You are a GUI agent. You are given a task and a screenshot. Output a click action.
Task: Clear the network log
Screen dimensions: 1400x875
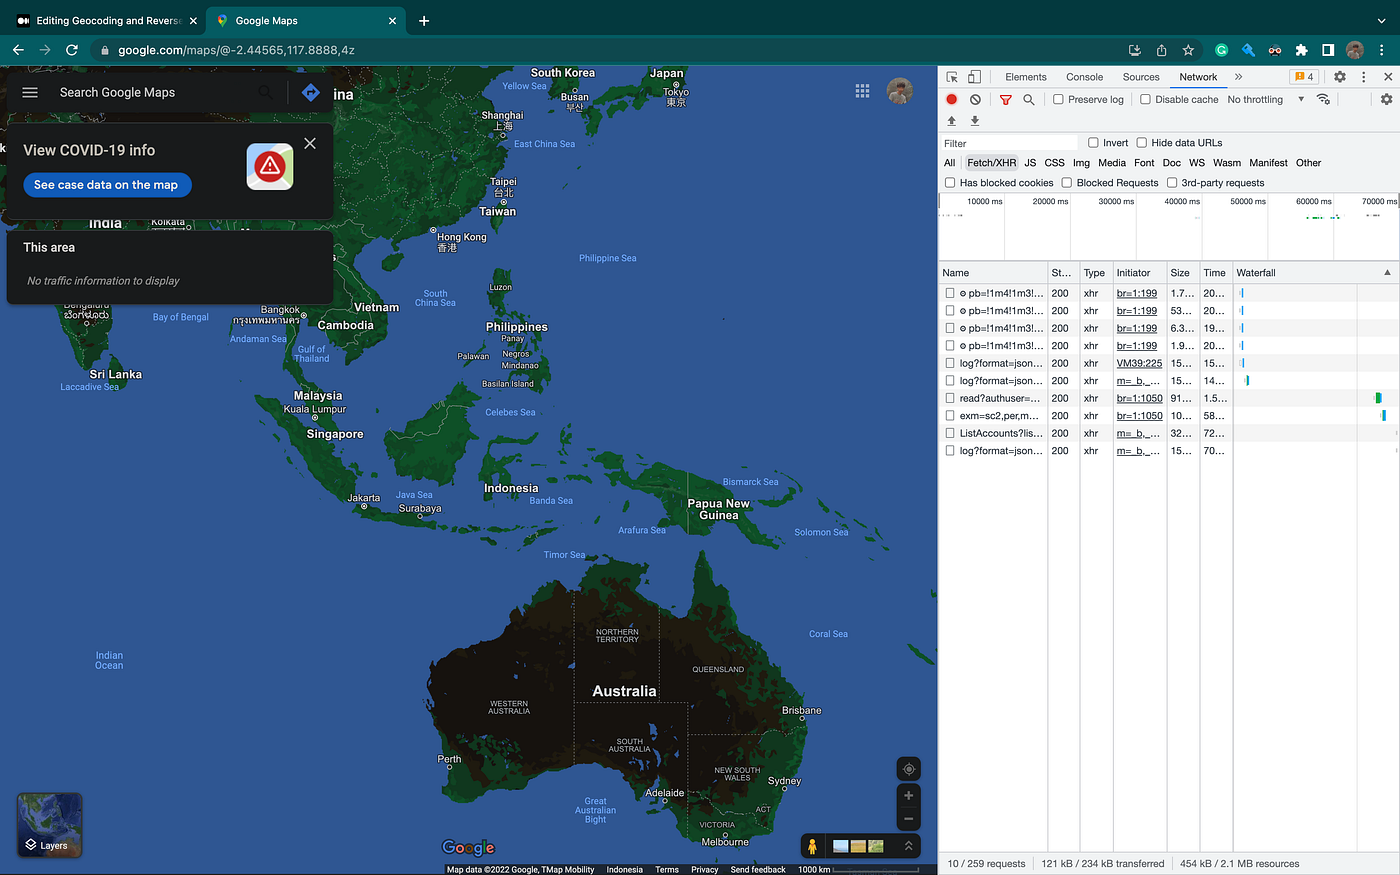click(975, 99)
